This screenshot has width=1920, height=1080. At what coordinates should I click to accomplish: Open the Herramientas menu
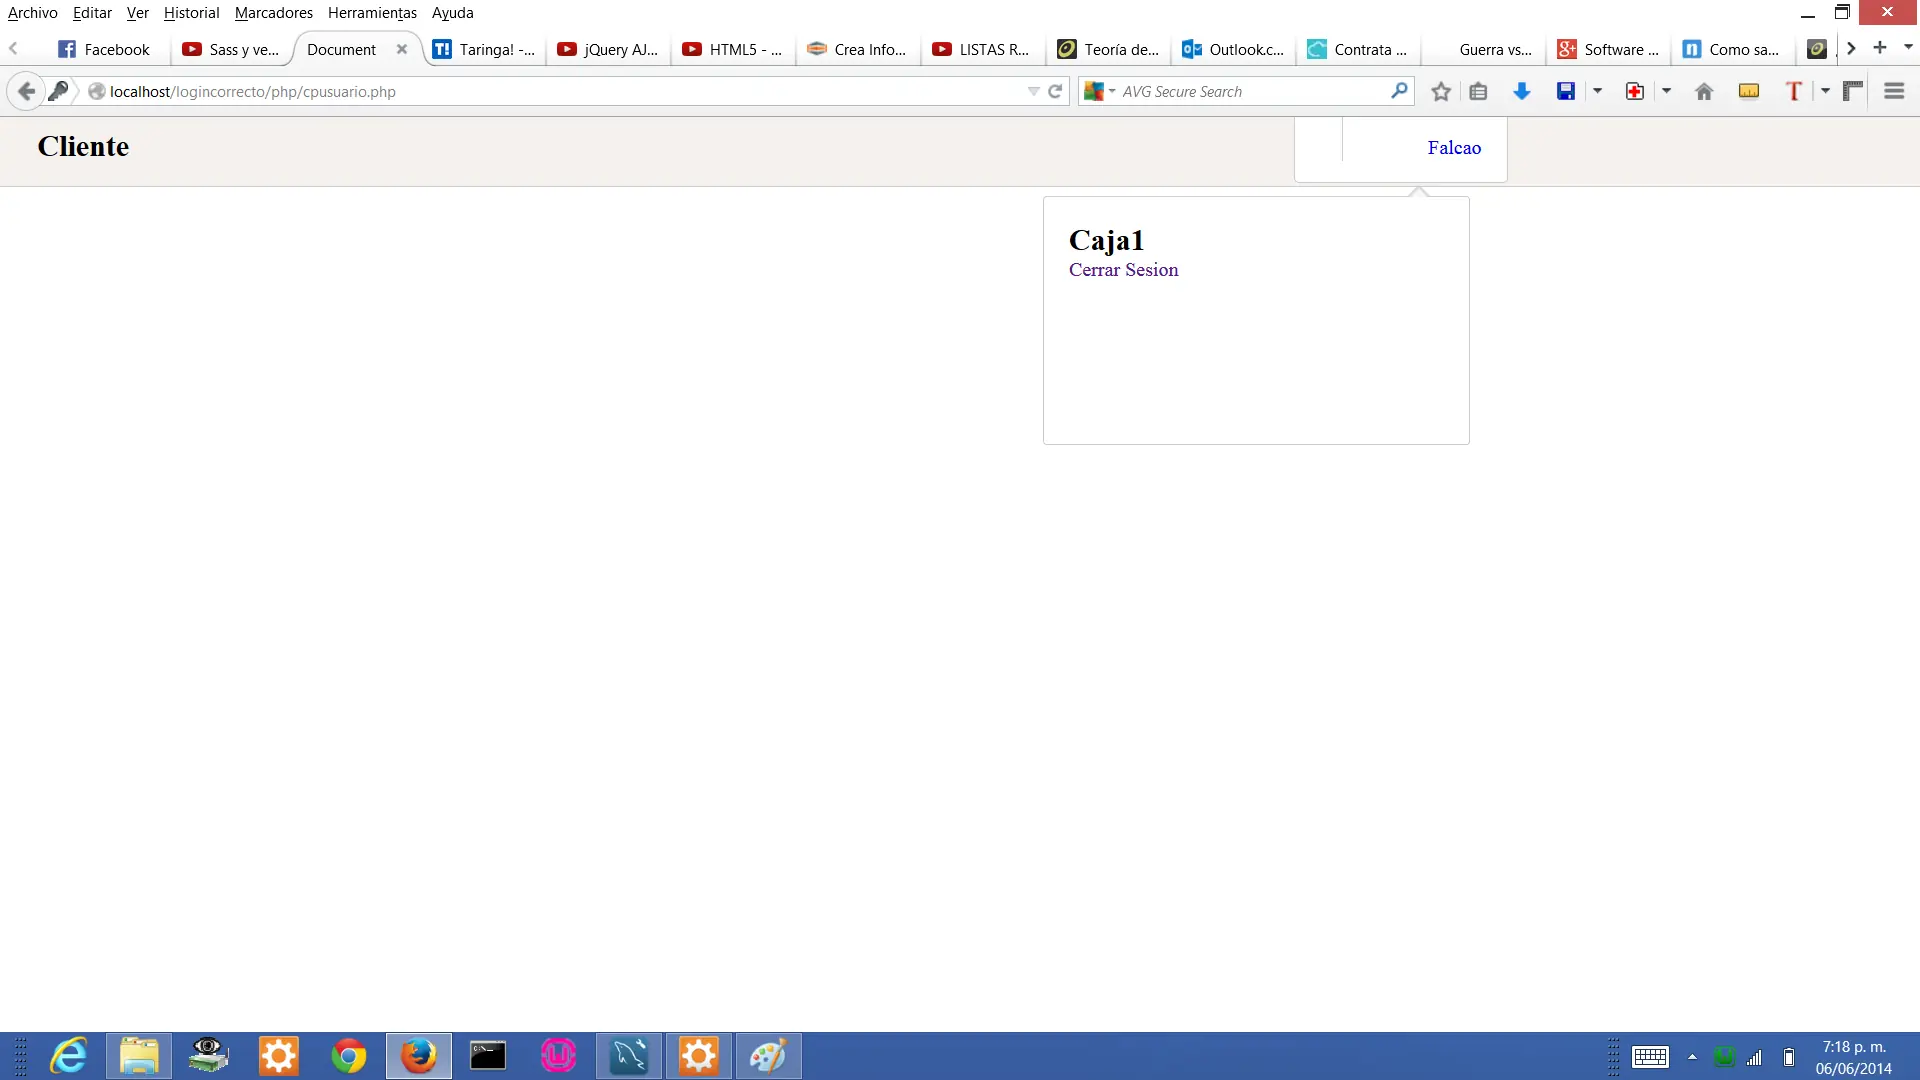[x=371, y=13]
